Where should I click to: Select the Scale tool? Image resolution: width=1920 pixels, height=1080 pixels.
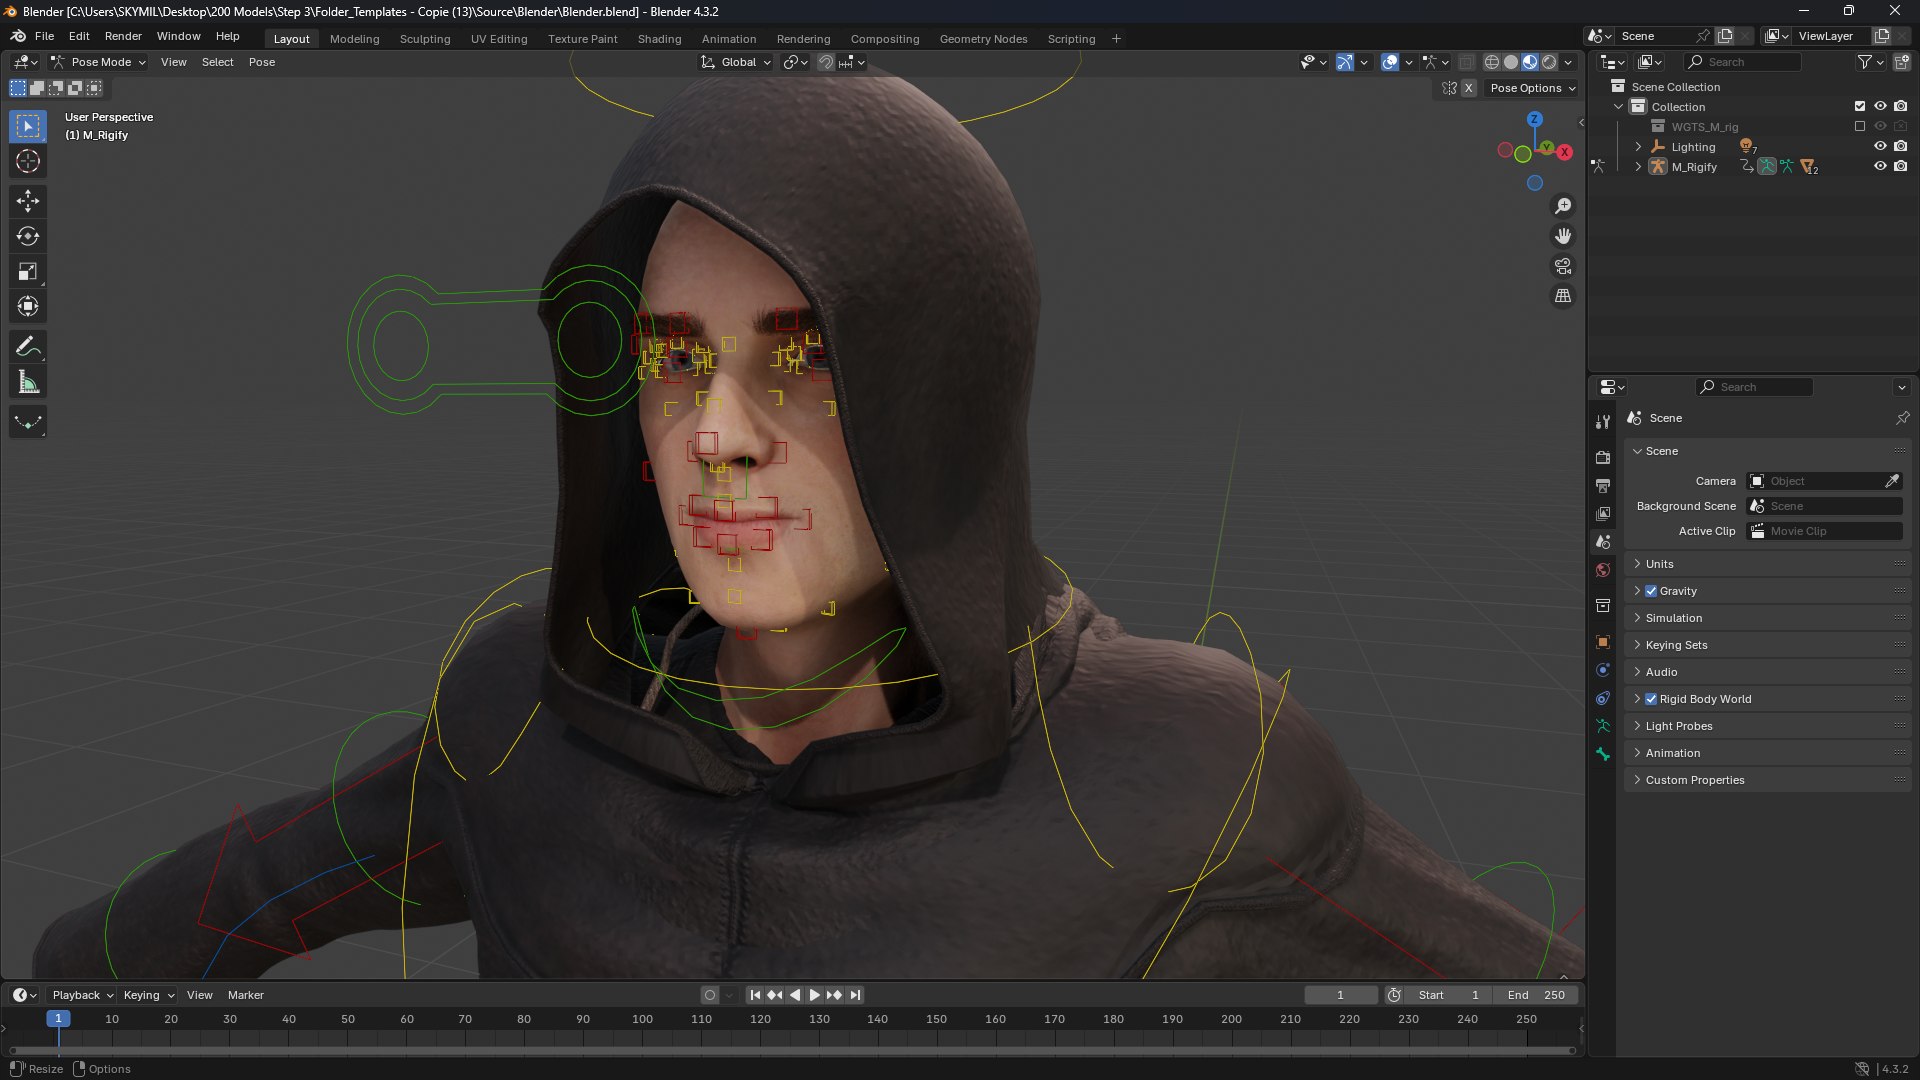point(28,271)
